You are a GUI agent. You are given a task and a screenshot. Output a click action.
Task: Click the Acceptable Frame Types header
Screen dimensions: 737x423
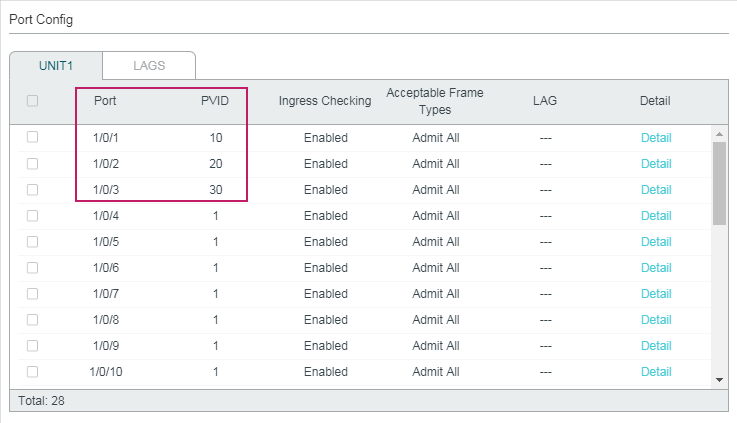tap(435, 101)
